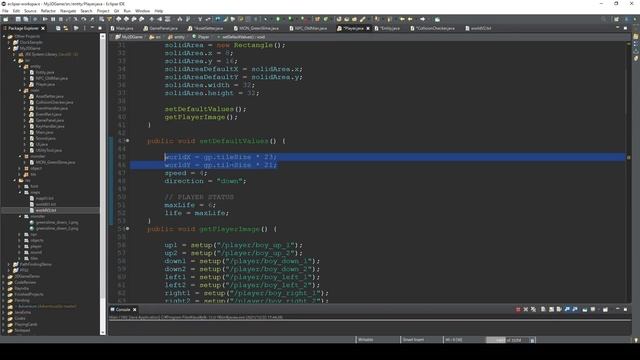Switch to the MON_GreenSlime.java tab
Viewport: 640px width, 360px height.
click(x=256, y=28)
